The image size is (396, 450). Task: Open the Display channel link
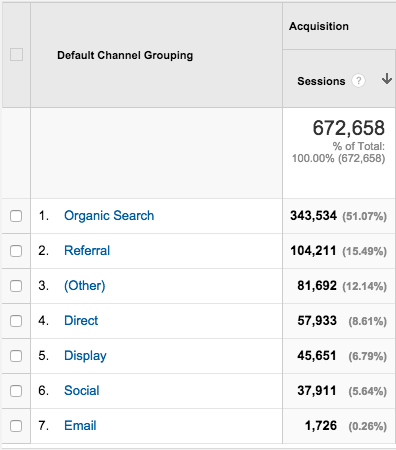pos(85,356)
